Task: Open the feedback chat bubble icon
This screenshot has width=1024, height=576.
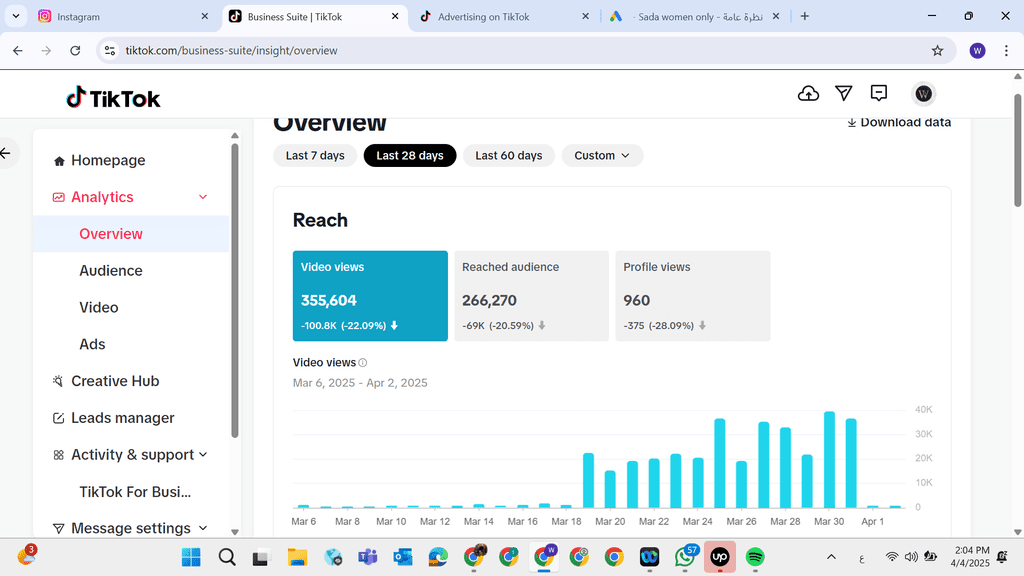Action: (x=879, y=93)
